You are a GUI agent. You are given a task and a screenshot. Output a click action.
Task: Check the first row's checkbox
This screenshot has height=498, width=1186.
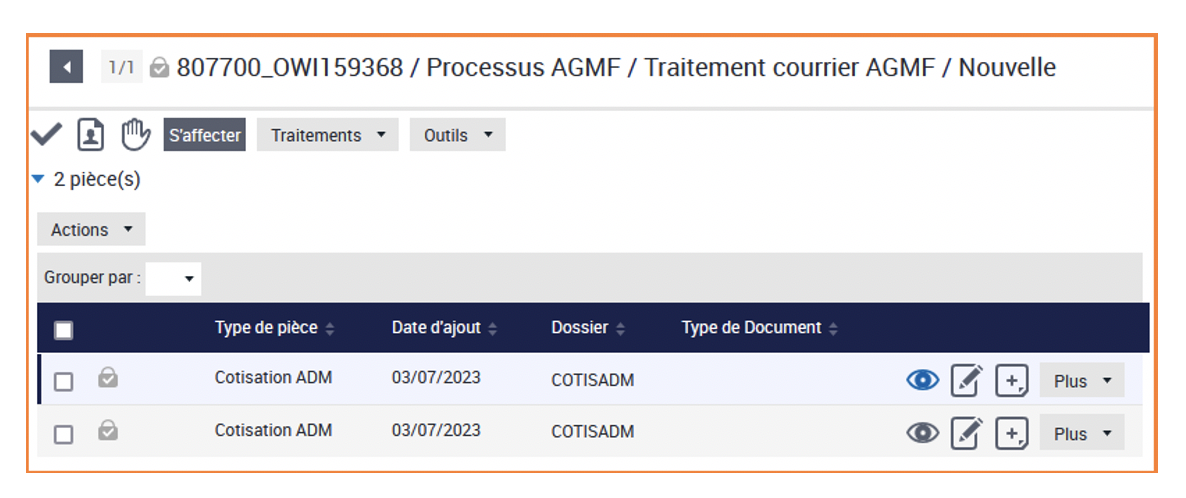pos(63,382)
